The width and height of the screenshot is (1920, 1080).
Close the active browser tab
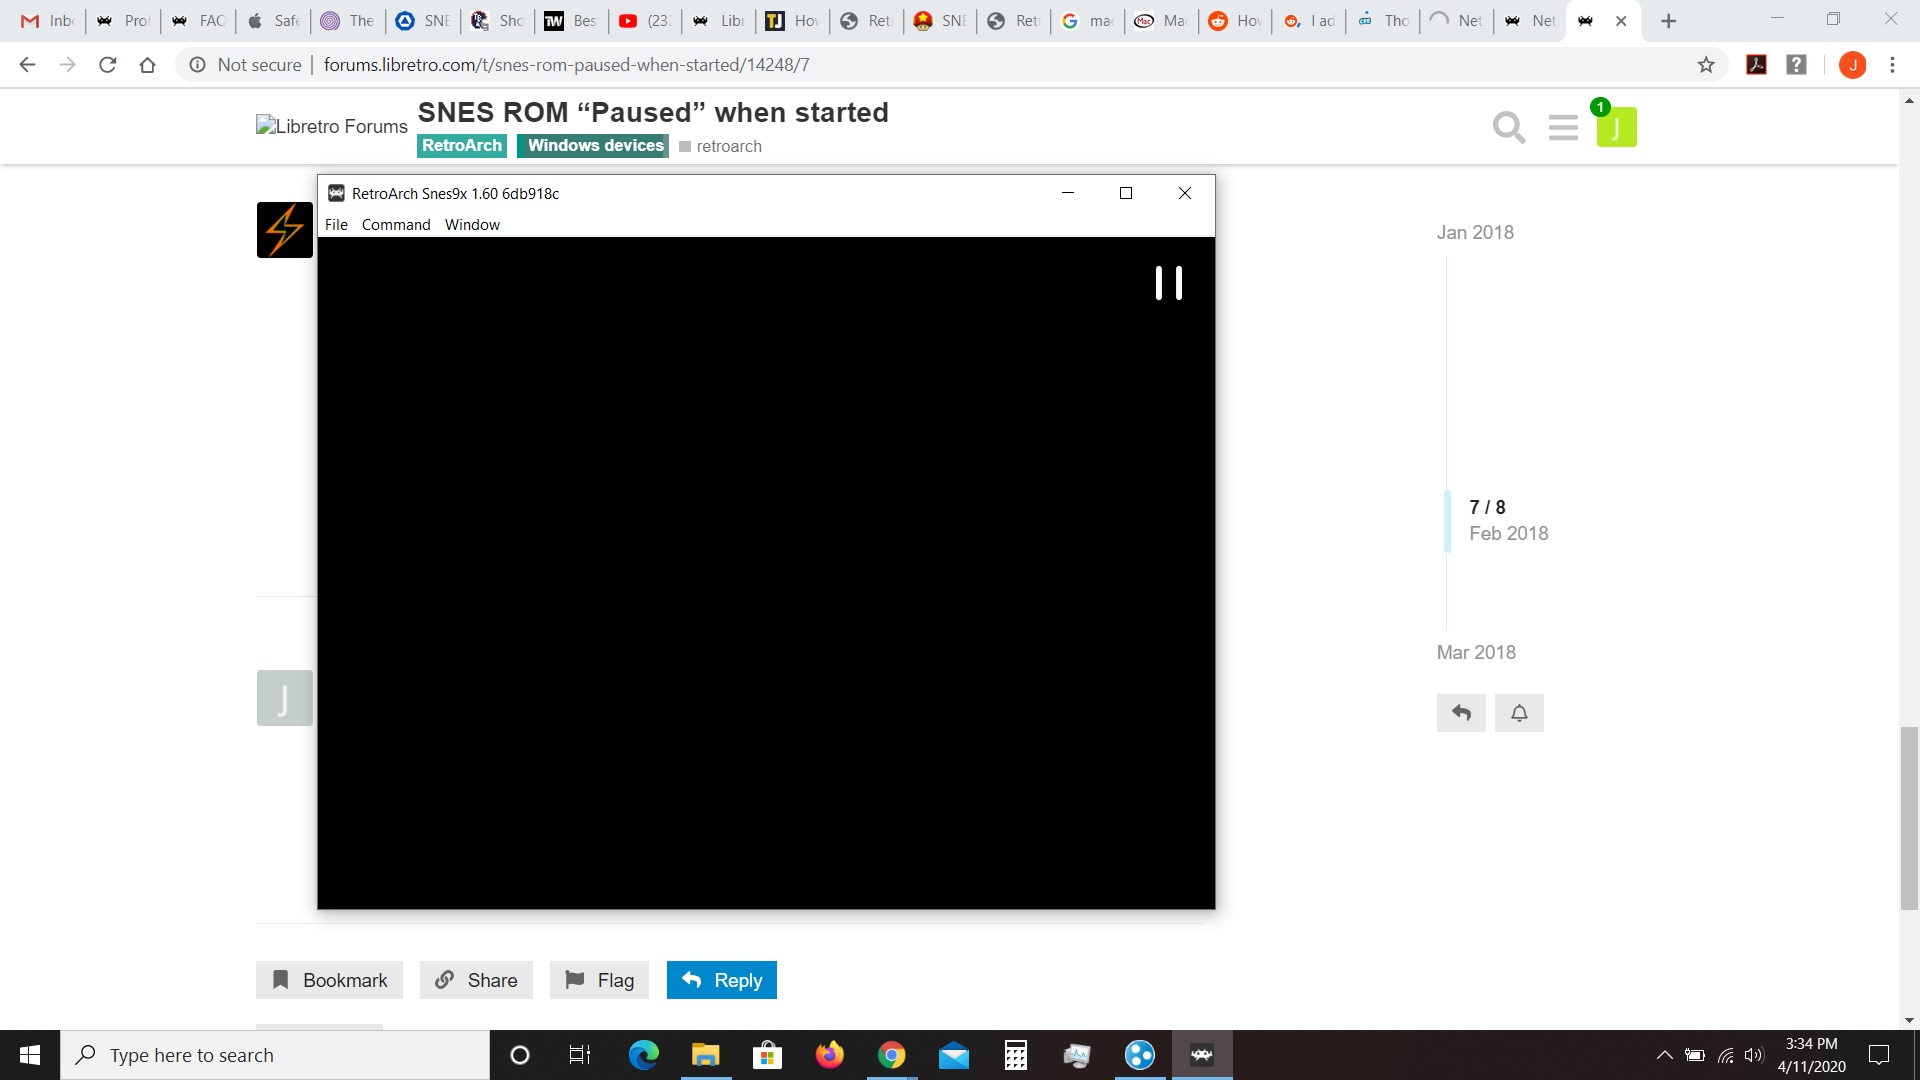pyautogui.click(x=1621, y=21)
